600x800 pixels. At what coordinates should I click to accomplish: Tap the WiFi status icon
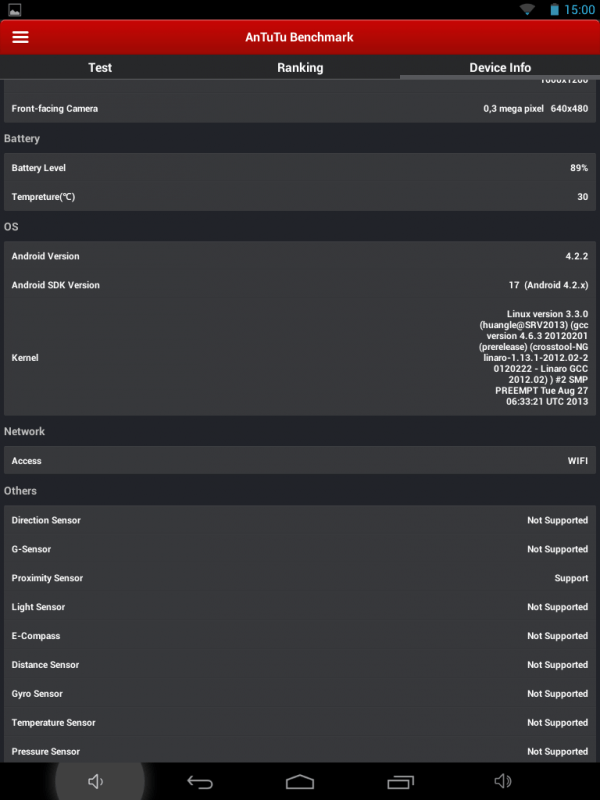[527, 9]
